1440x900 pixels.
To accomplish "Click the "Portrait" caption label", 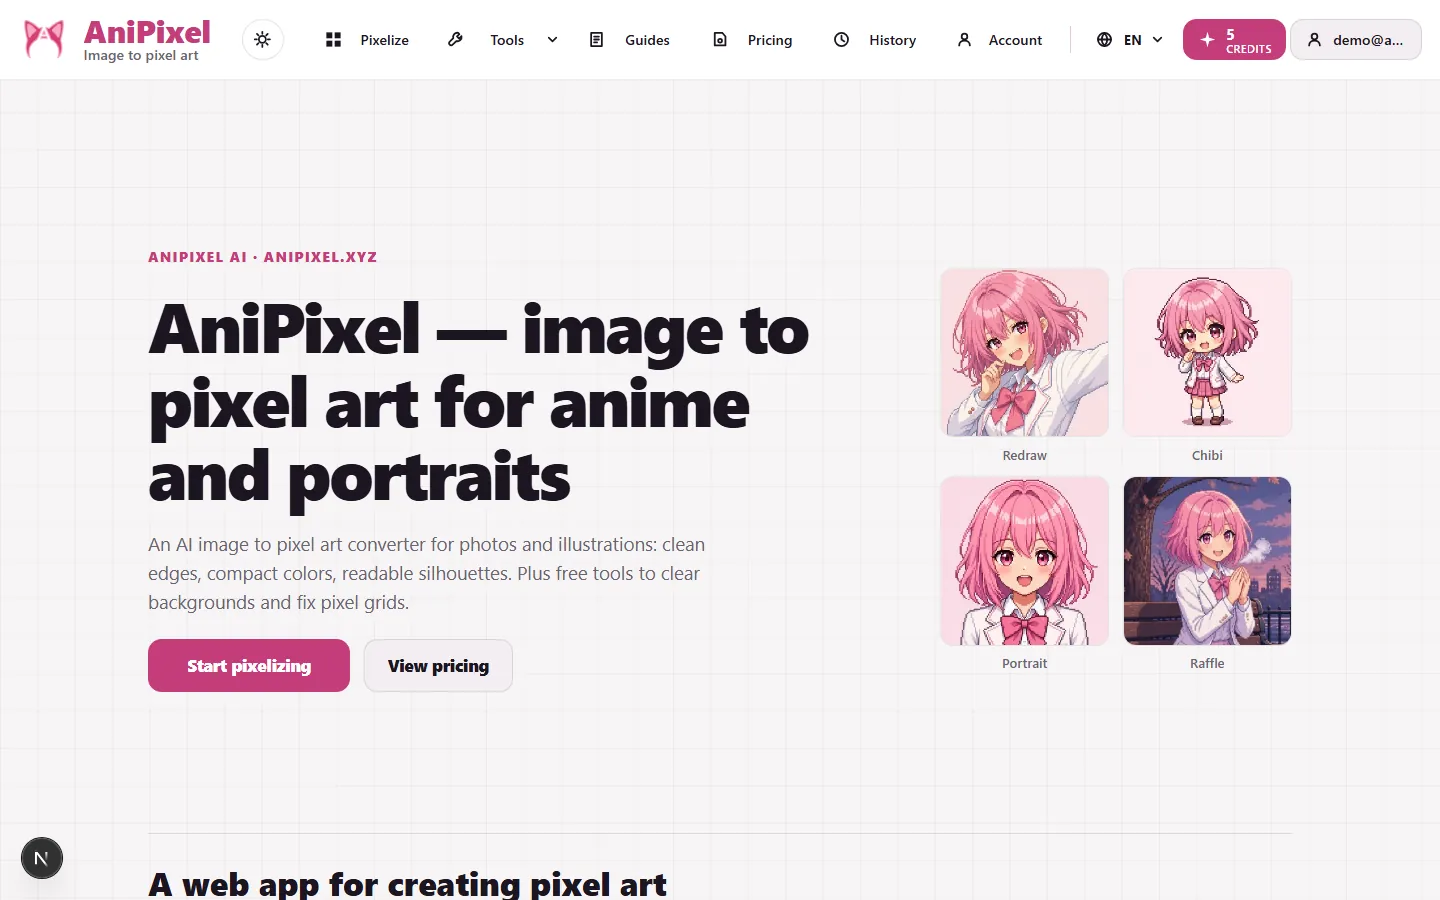I will [x=1025, y=663].
